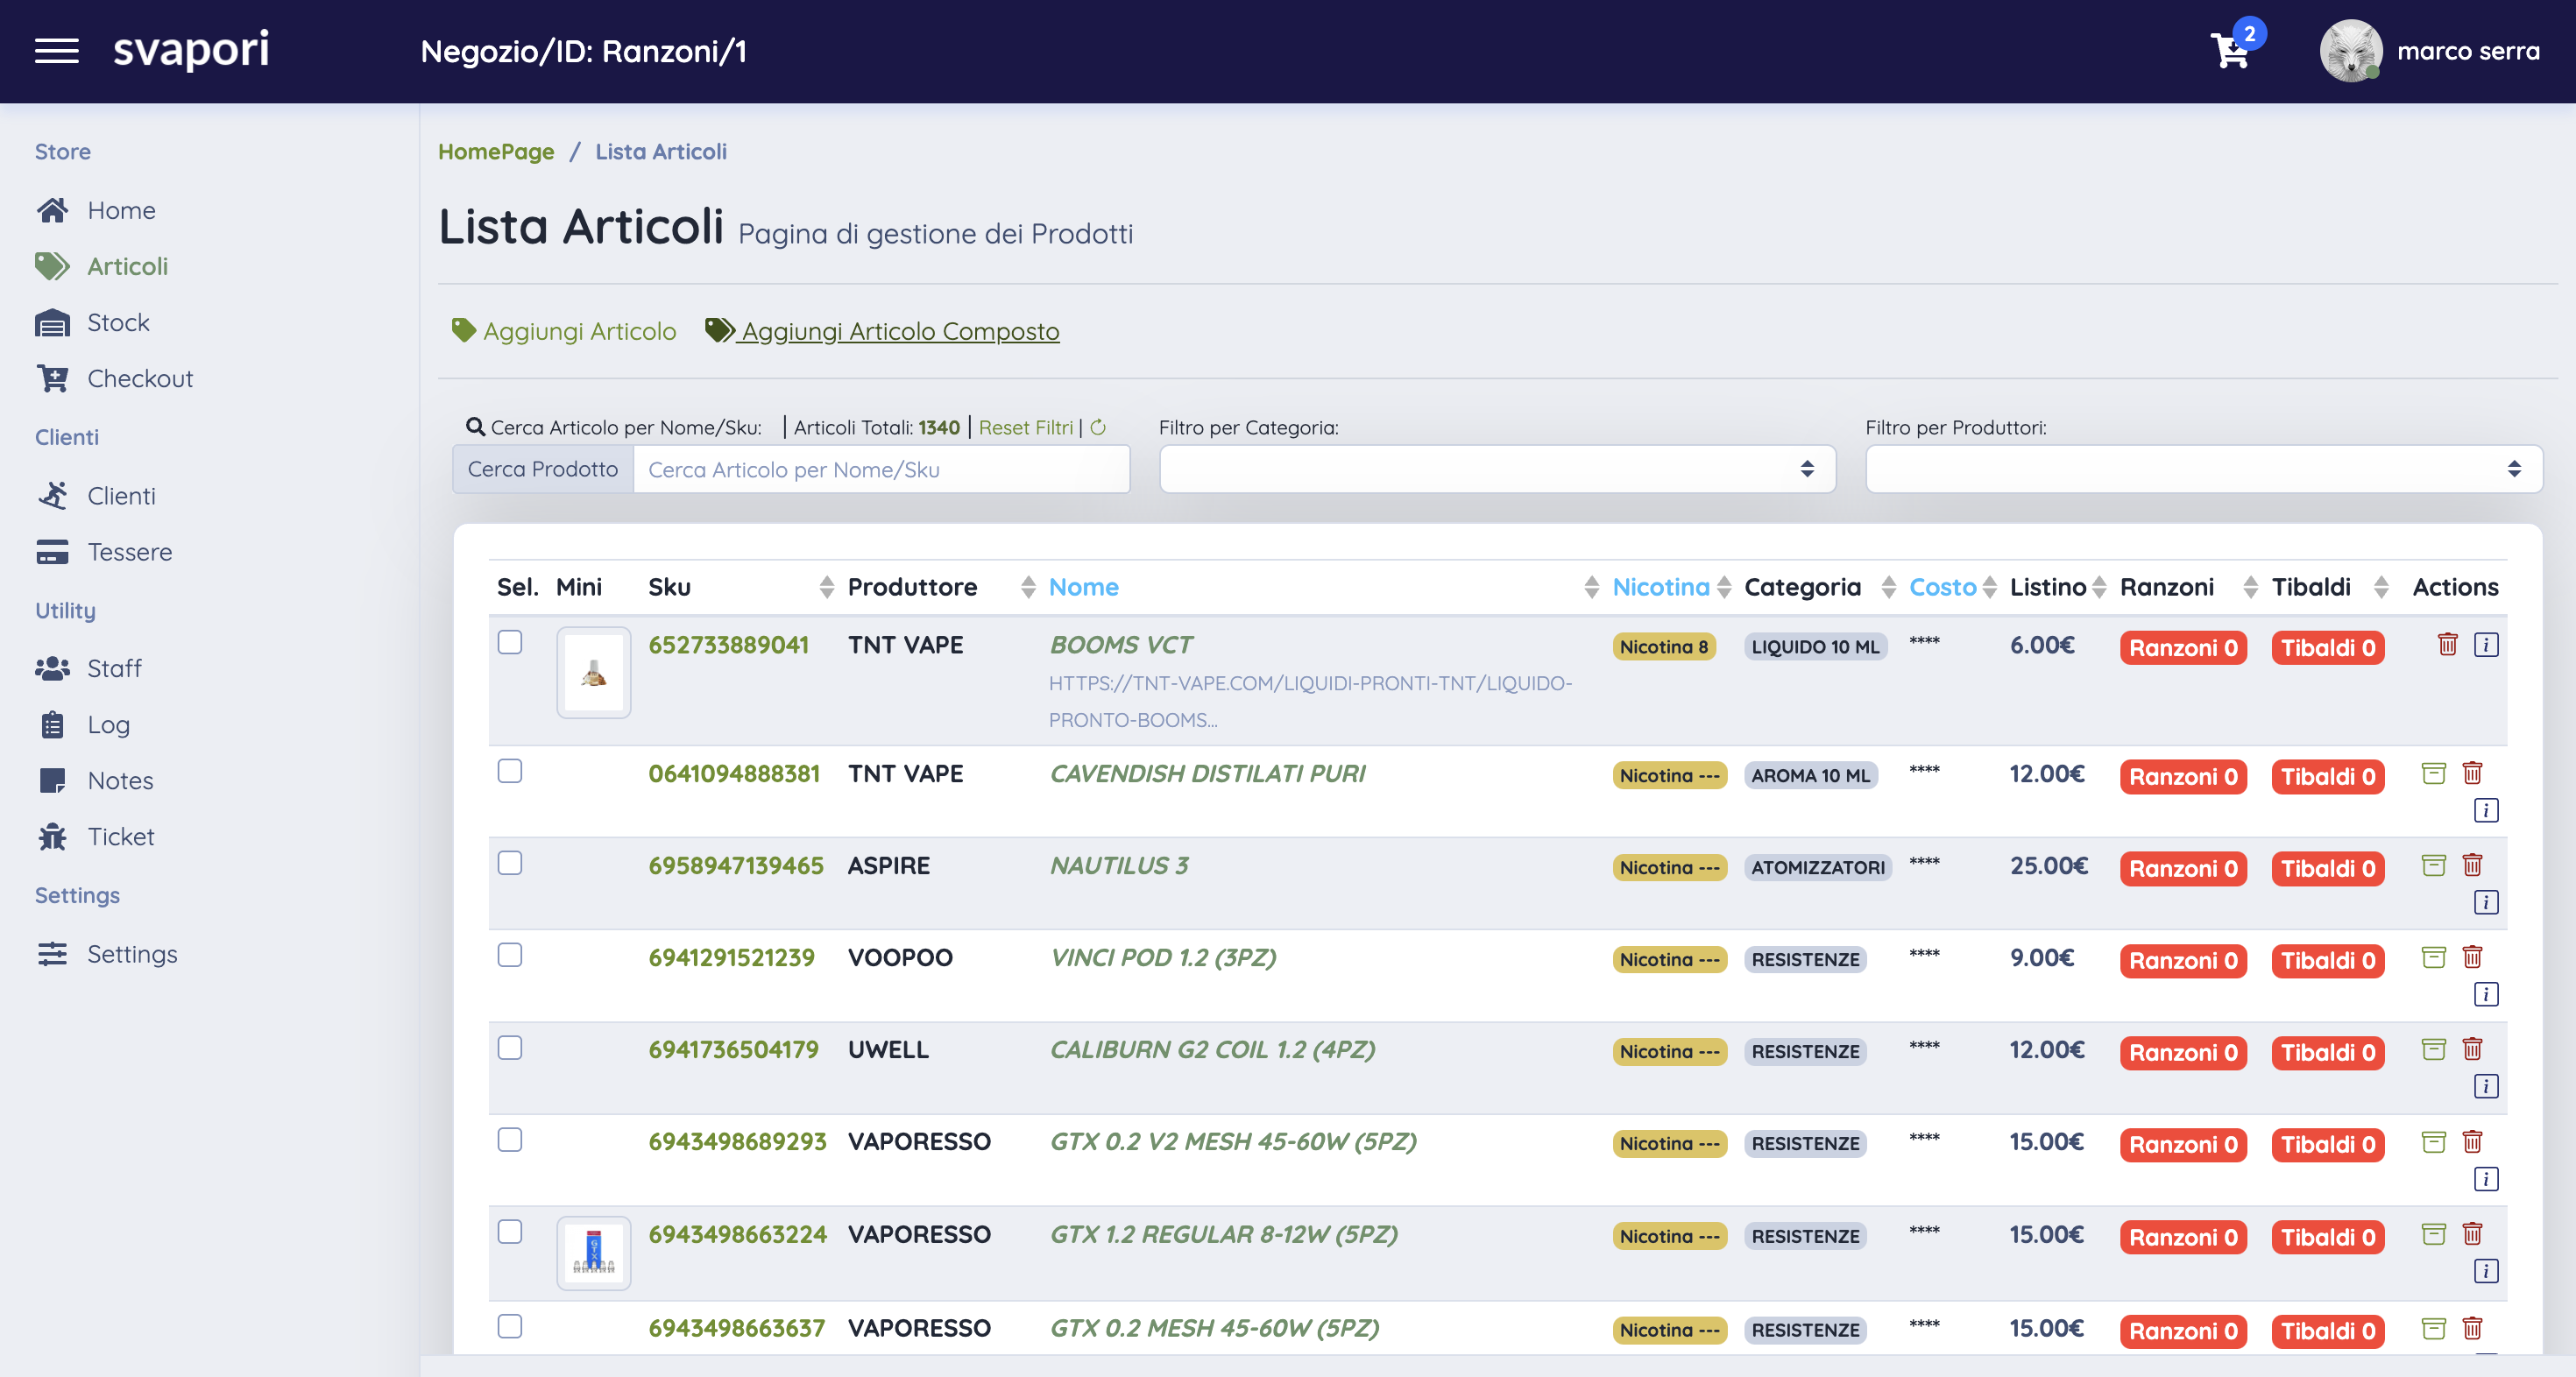Image resolution: width=2576 pixels, height=1377 pixels.
Task: Sort table by Sku column
Action: (826, 587)
